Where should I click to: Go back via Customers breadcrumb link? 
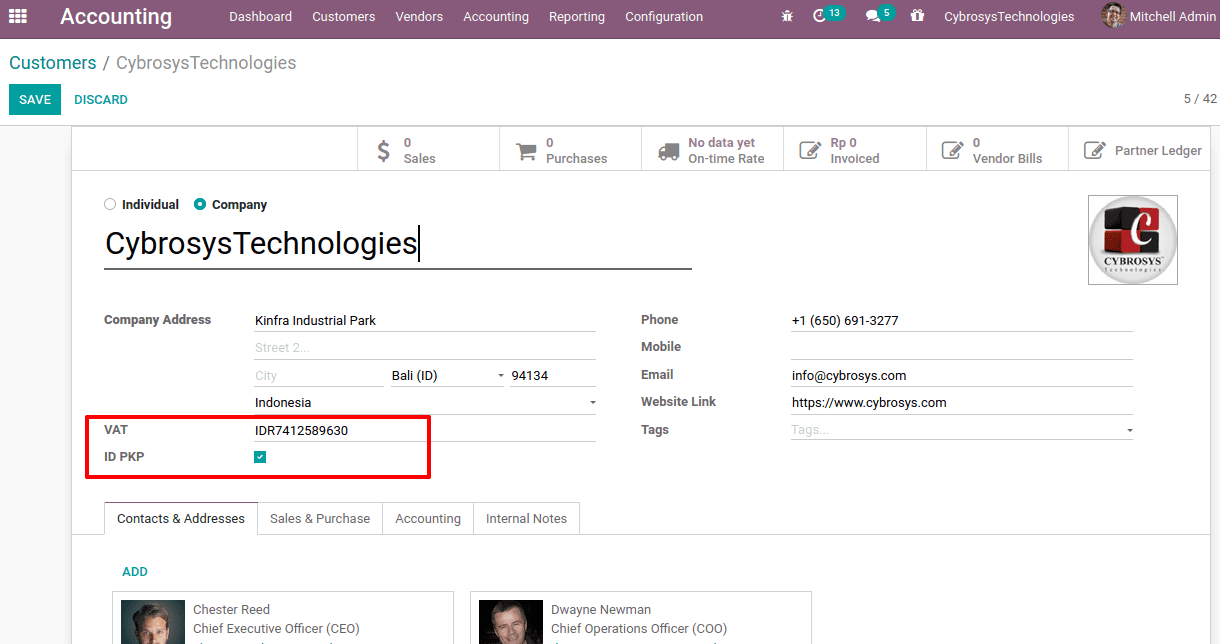pyautogui.click(x=53, y=63)
